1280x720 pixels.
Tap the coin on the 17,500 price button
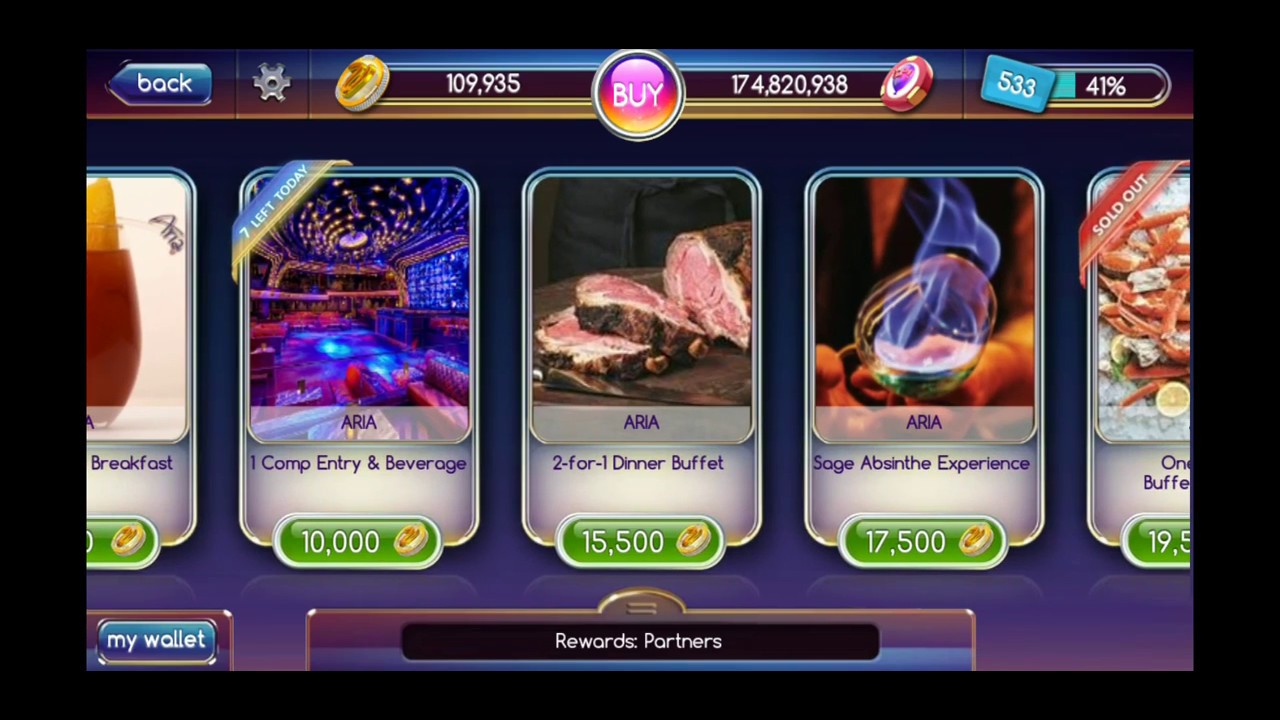click(x=976, y=541)
